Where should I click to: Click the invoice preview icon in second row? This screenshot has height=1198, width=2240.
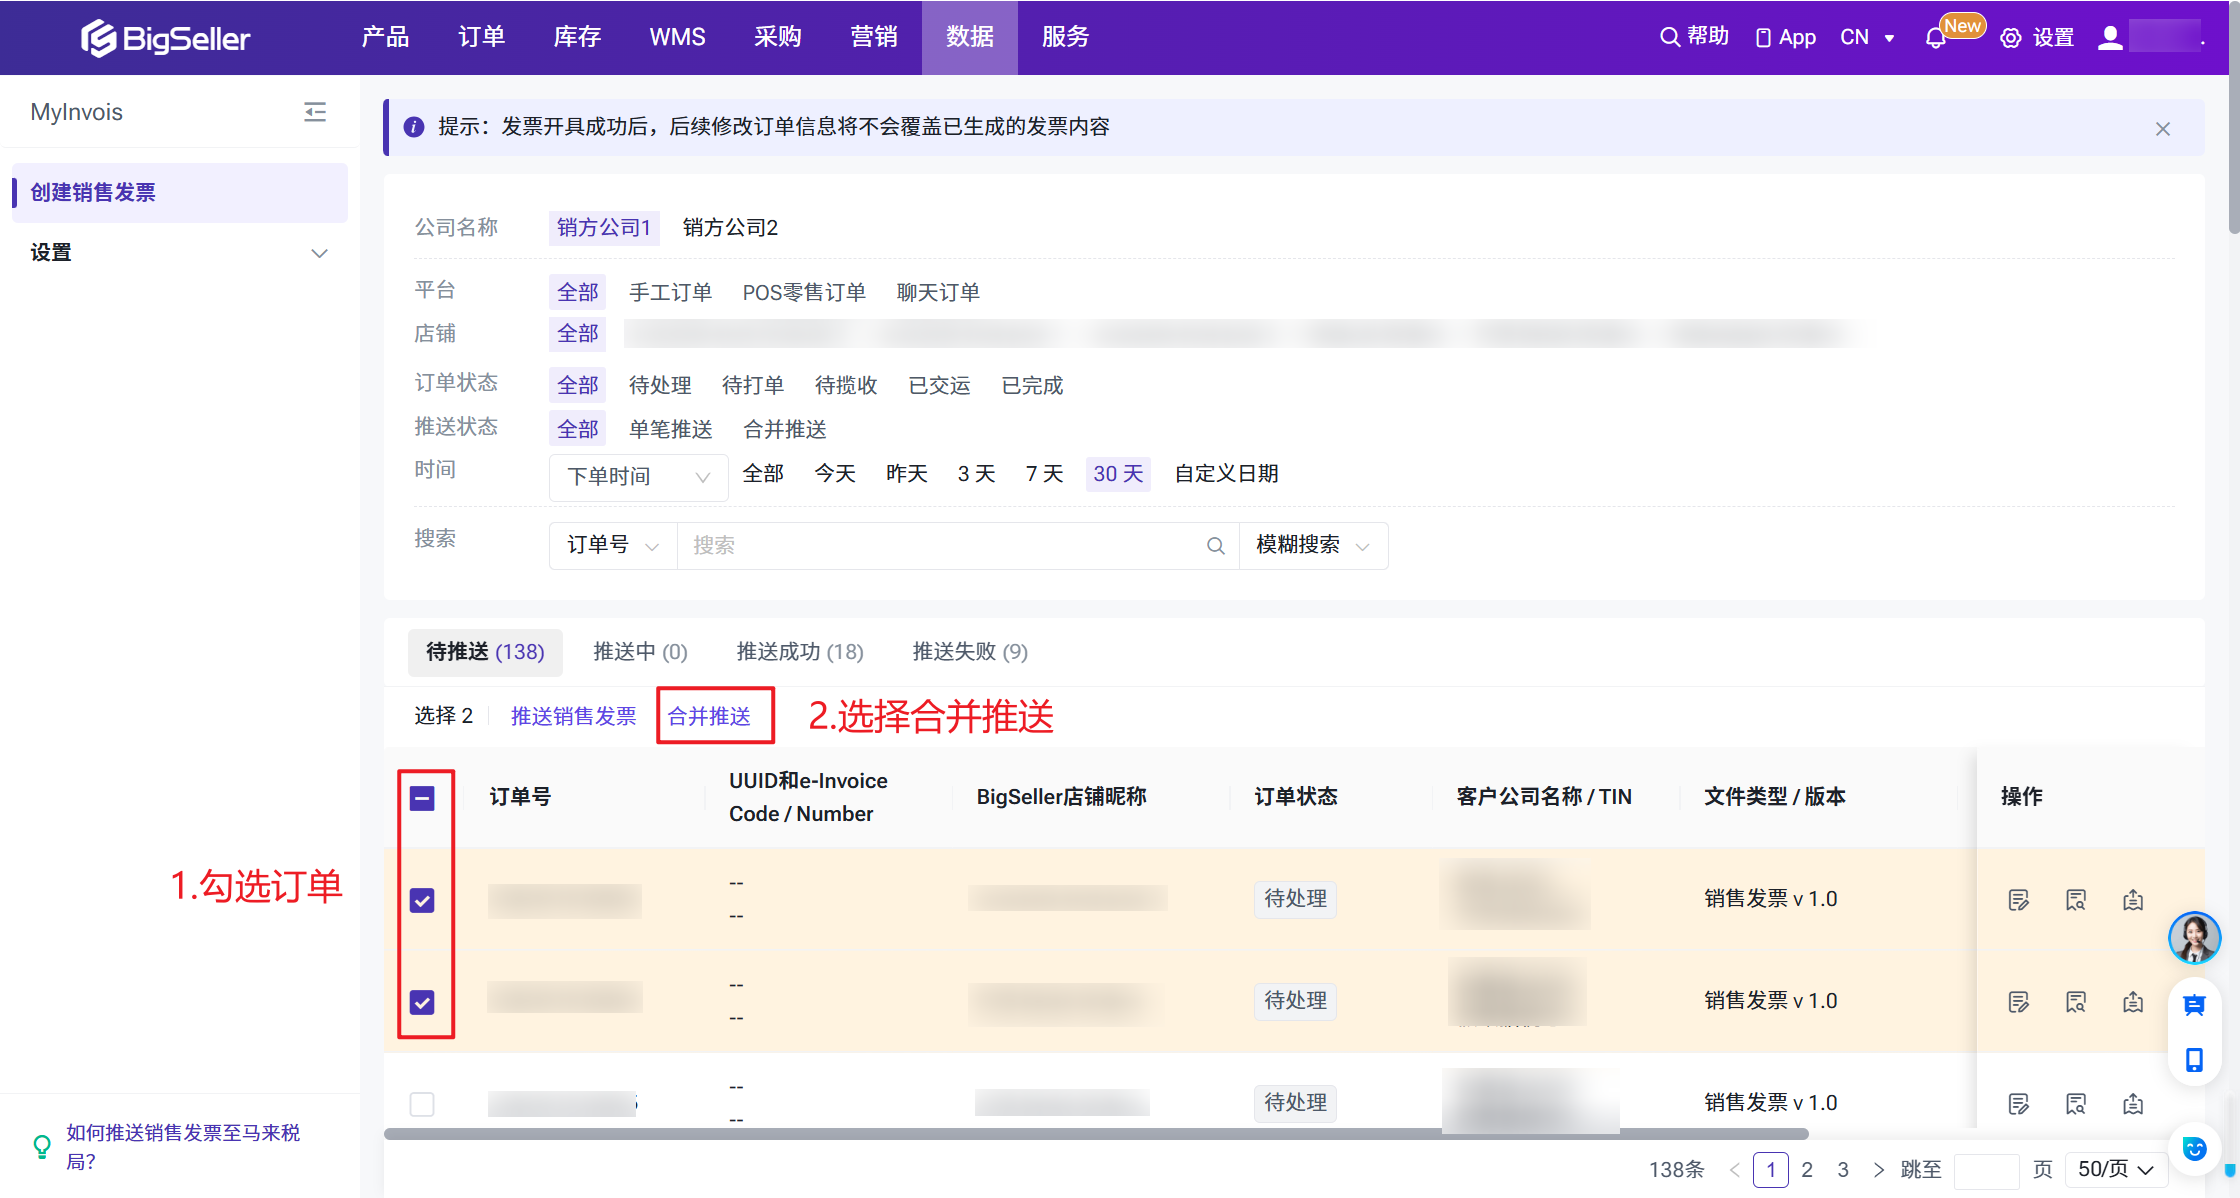(2076, 1002)
